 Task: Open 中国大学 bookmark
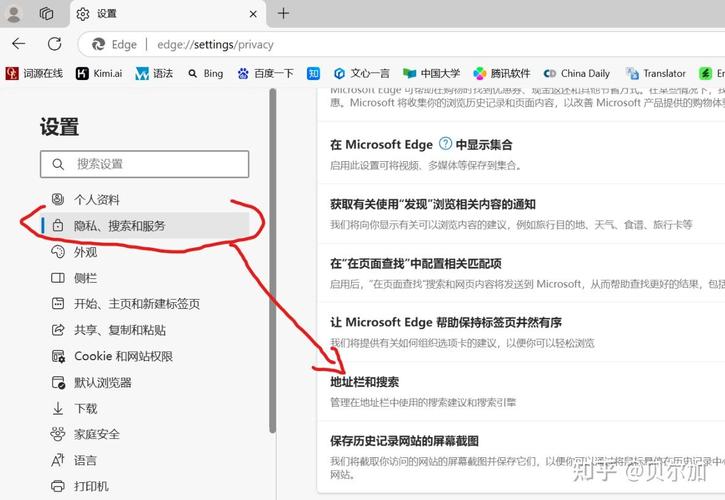tap(431, 73)
